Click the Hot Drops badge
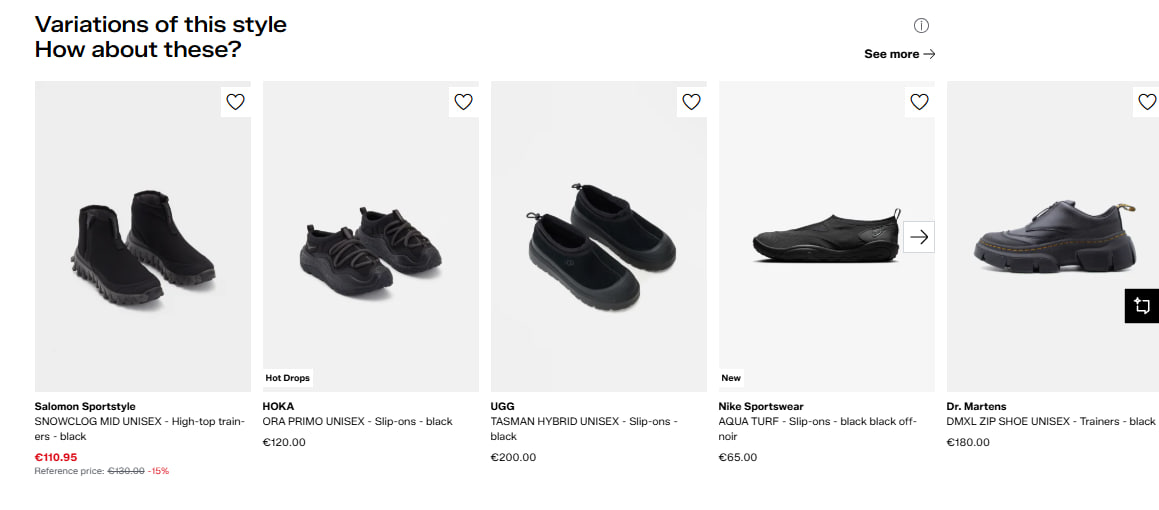1159x510 pixels. click(287, 378)
